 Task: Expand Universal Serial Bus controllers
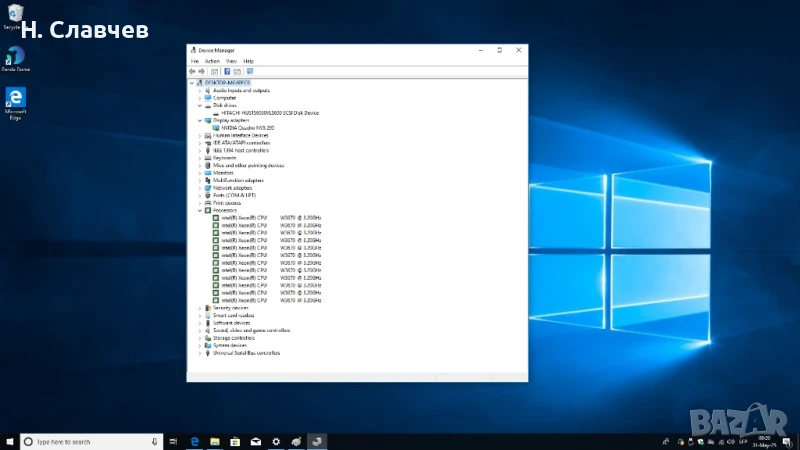pyautogui.click(x=200, y=353)
